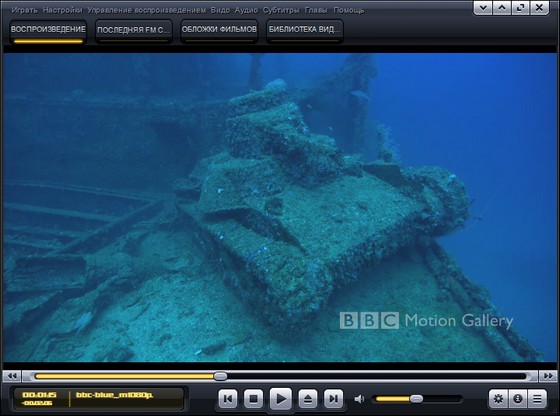Stop the video playback

coord(254,398)
